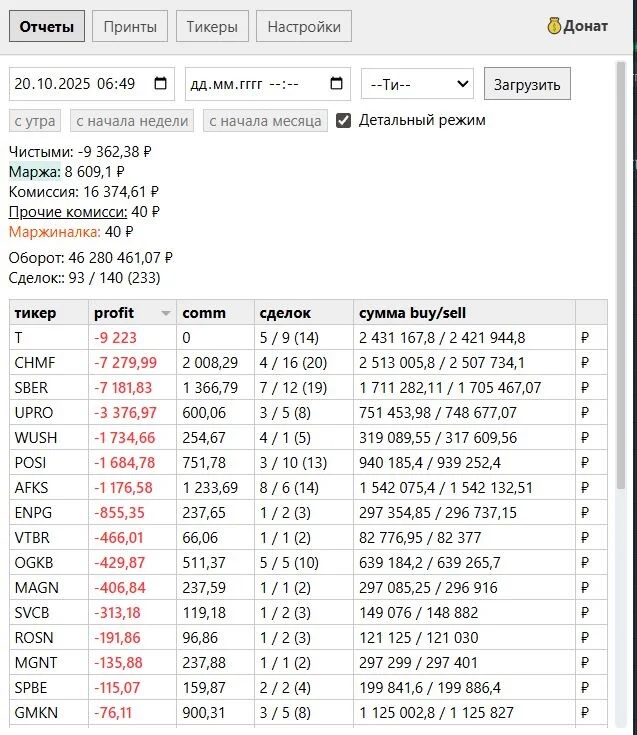
Task: Click the orange Маржиналка label
Action: tap(55, 232)
